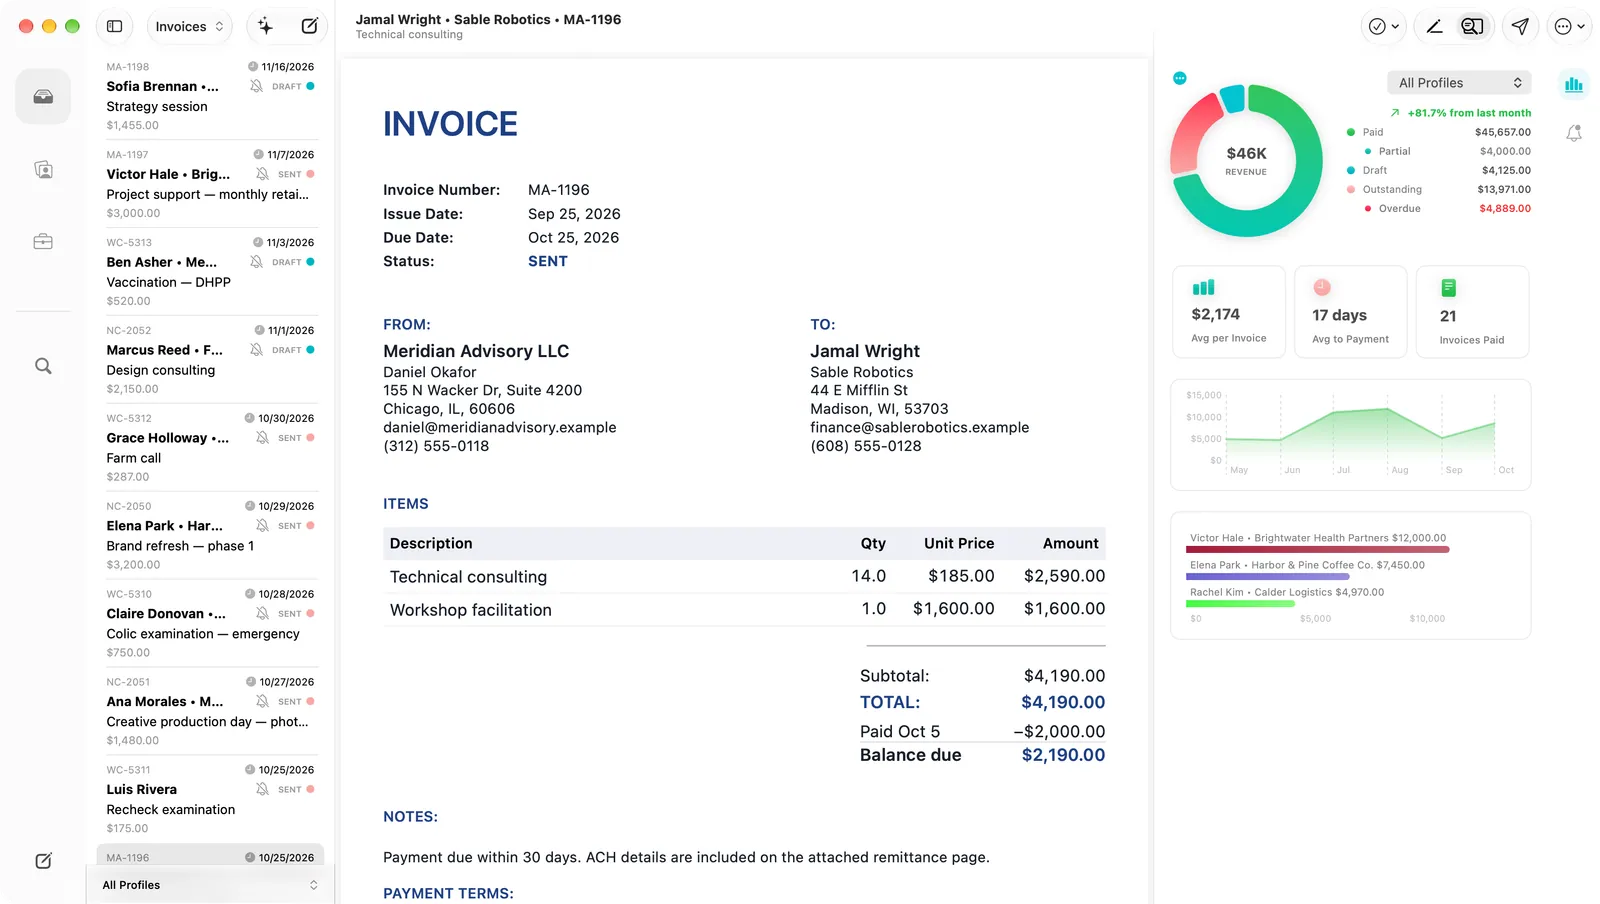The image size is (1600, 904).
Task: Click the SENT status in invoice
Action: tap(548, 261)
